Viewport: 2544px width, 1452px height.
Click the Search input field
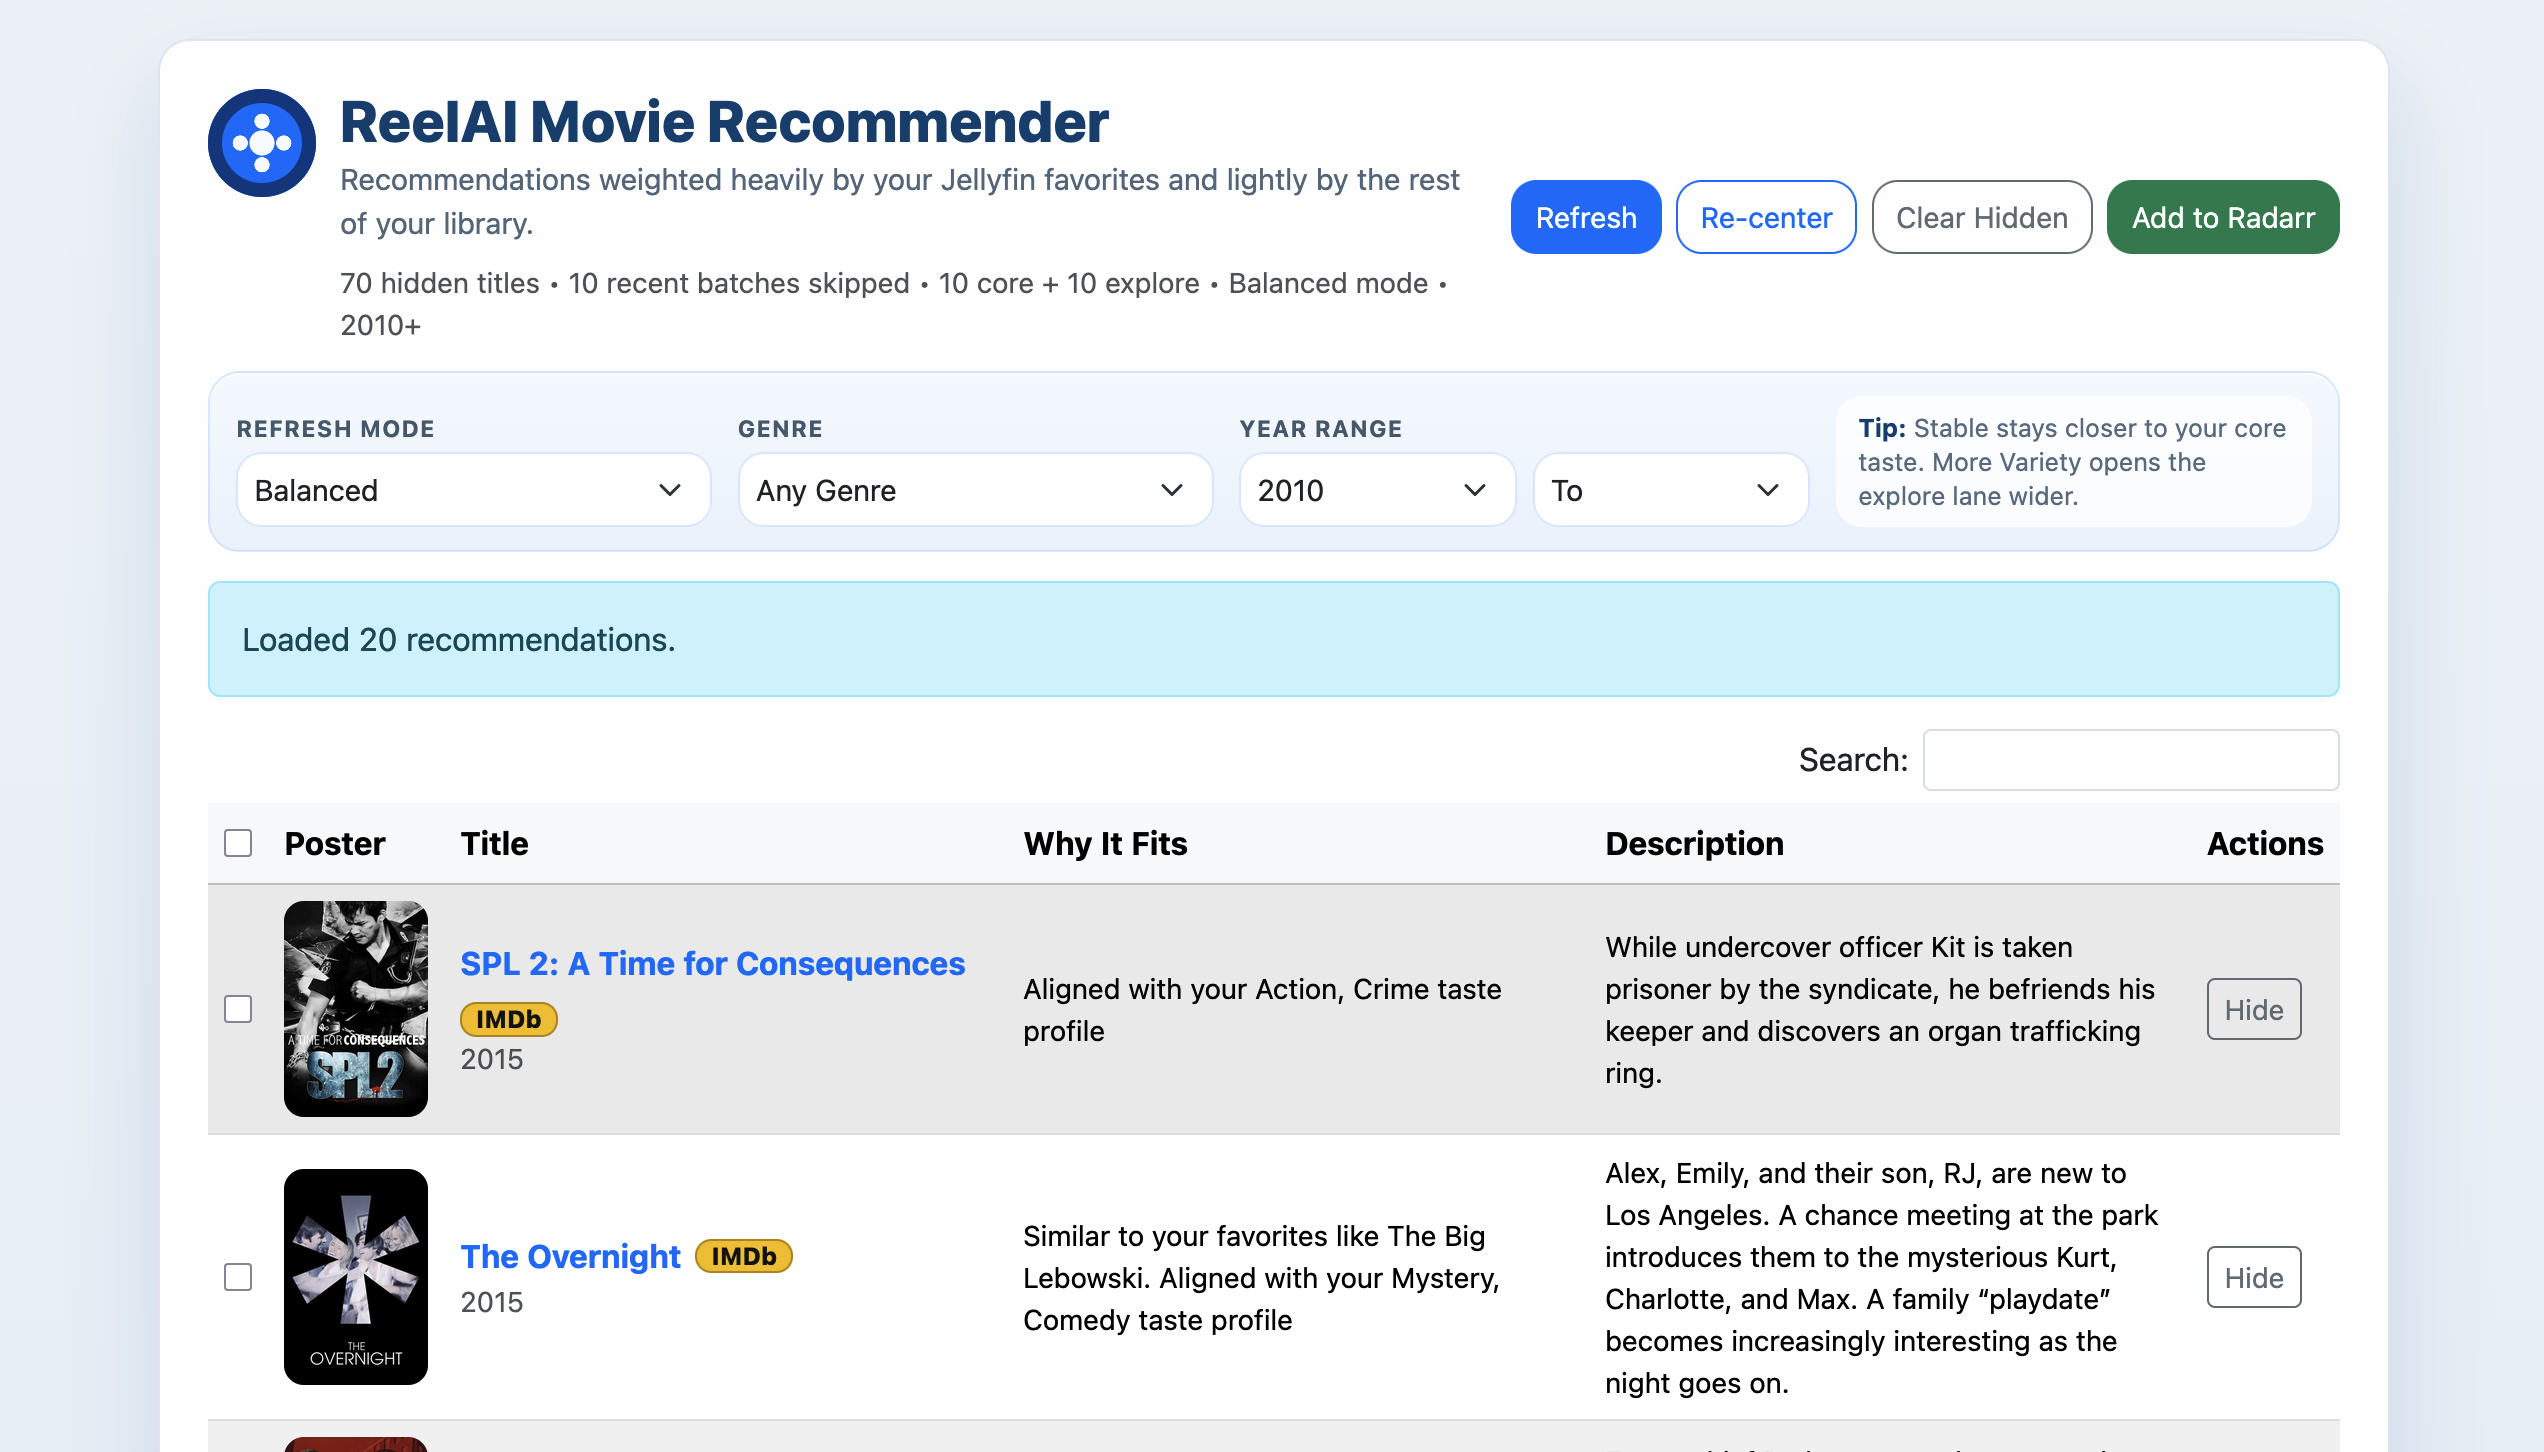2131,760
